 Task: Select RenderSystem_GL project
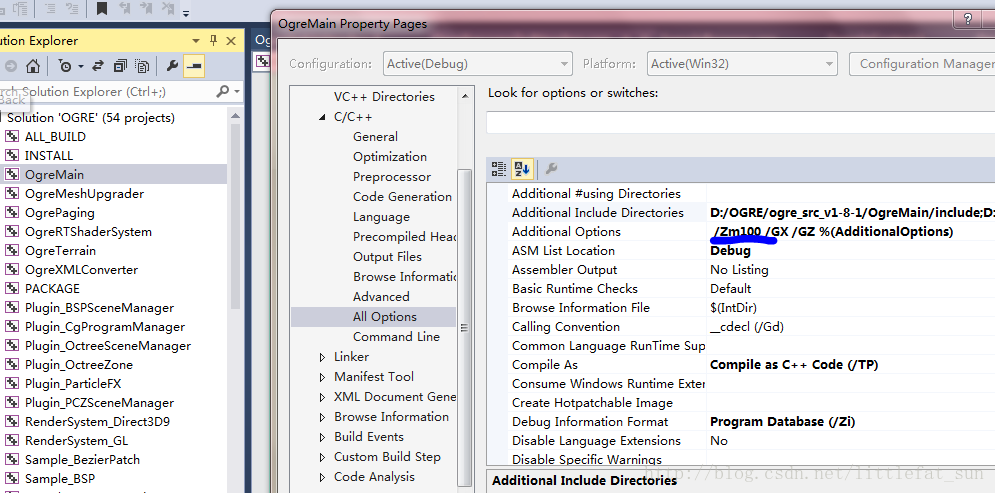click(76, 441)
